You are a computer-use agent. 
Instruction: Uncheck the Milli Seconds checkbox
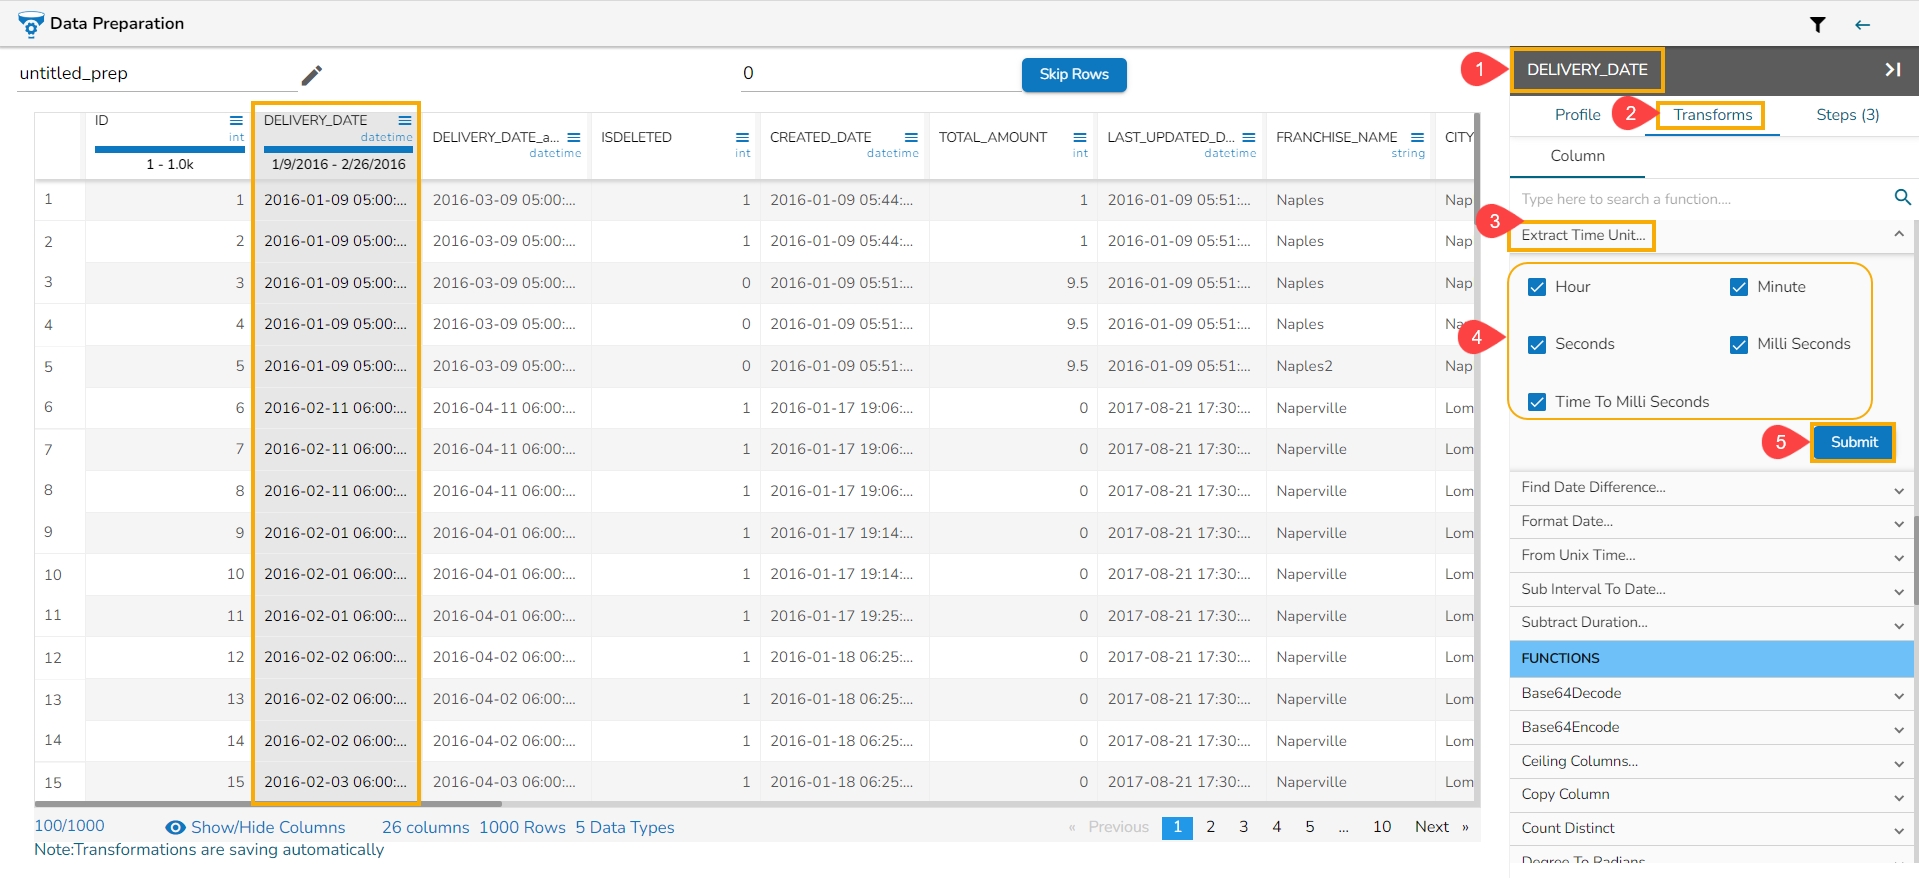(1739, 345)
